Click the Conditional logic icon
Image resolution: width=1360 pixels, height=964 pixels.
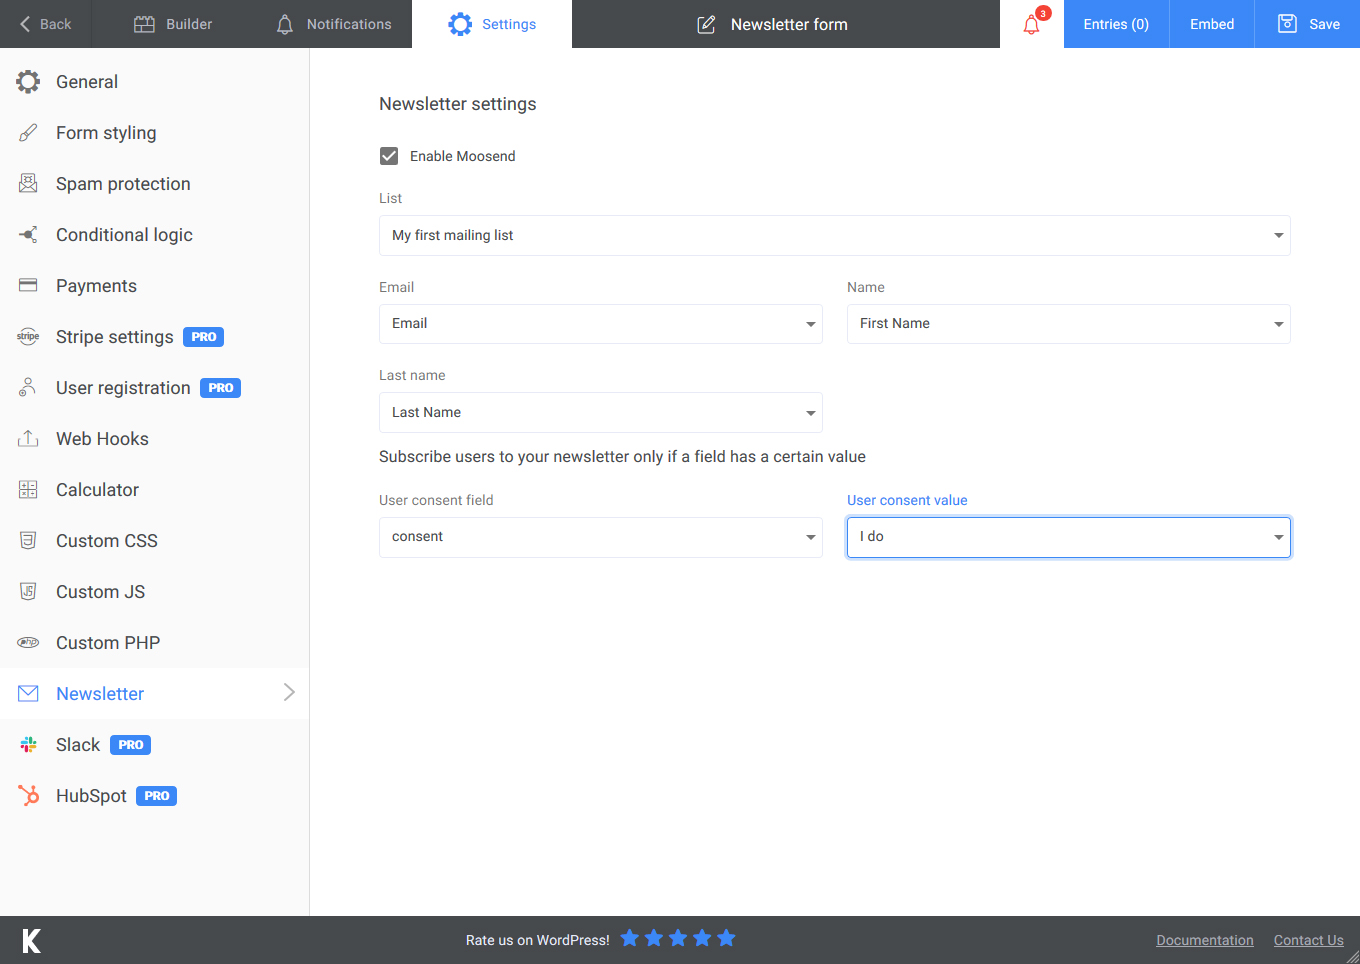coord(28,235)
